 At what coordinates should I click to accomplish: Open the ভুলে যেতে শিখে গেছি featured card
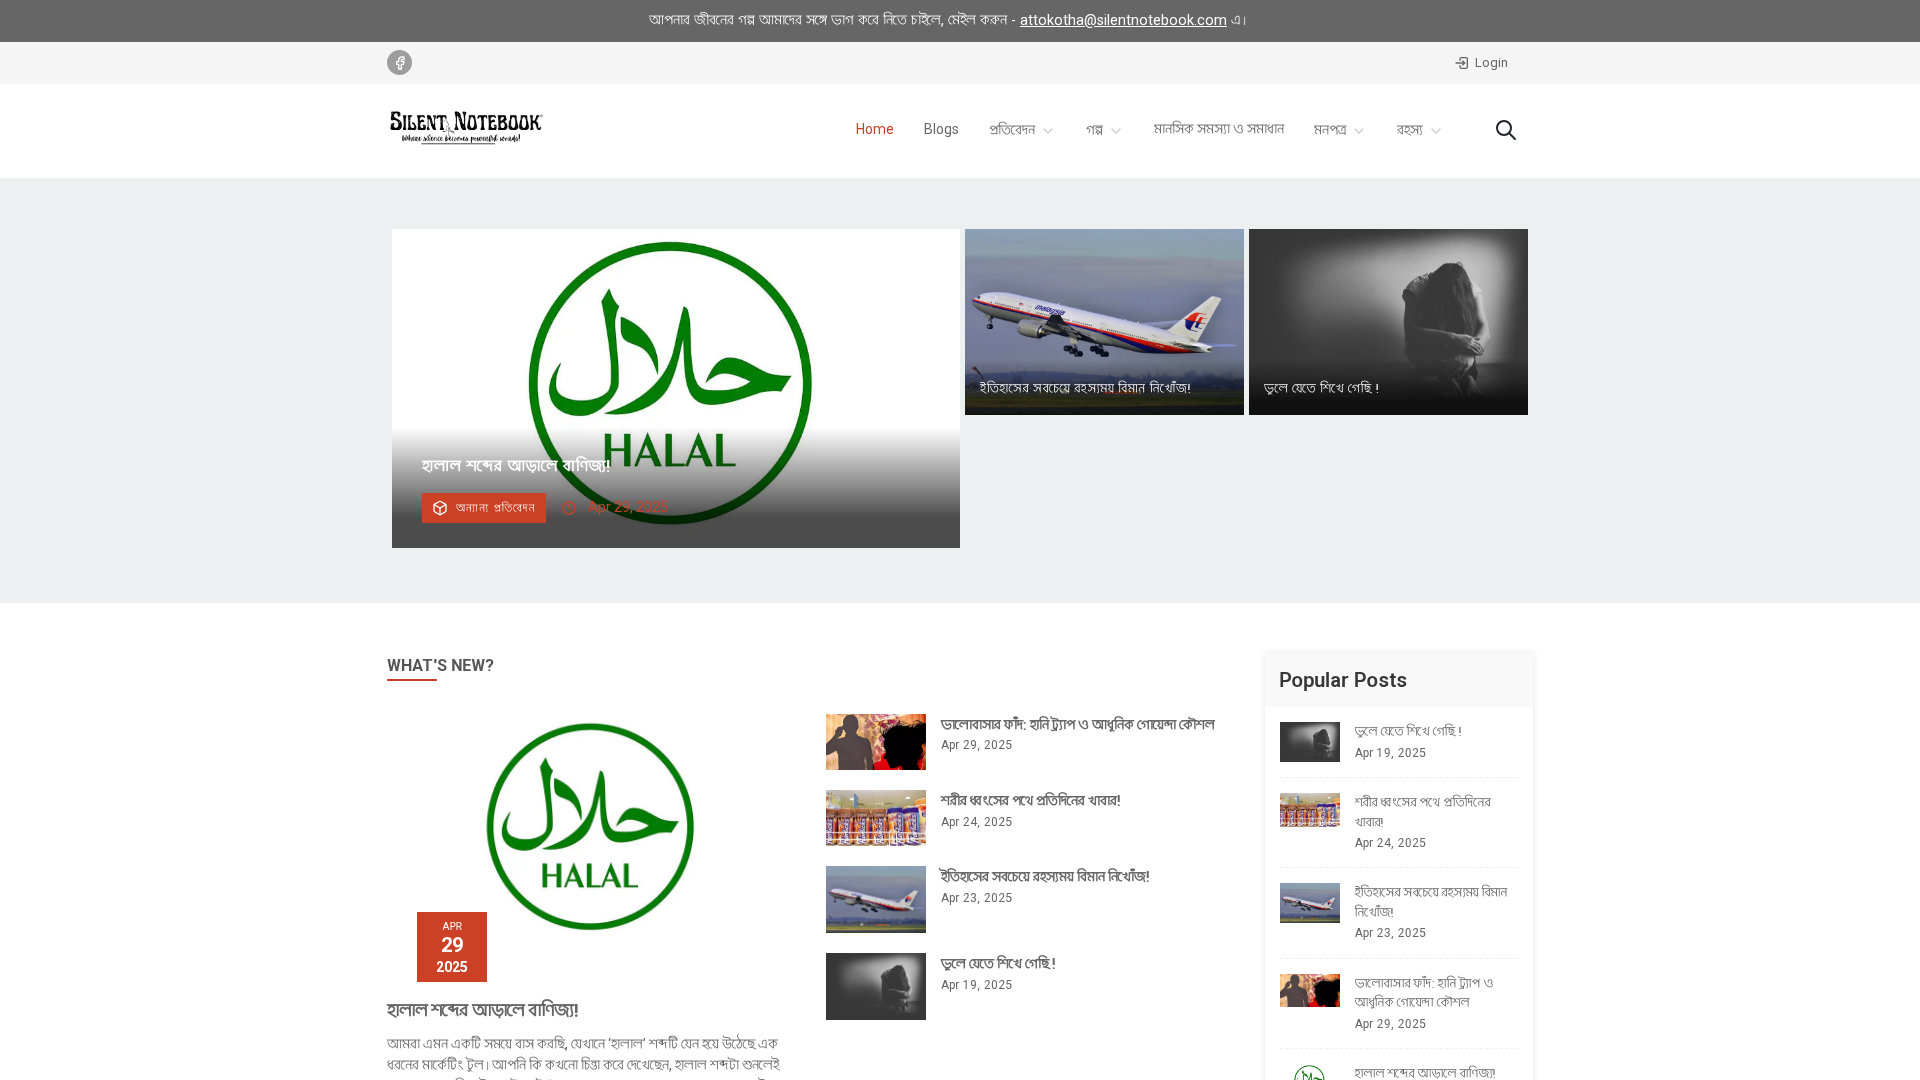(x=1388, y=322)
